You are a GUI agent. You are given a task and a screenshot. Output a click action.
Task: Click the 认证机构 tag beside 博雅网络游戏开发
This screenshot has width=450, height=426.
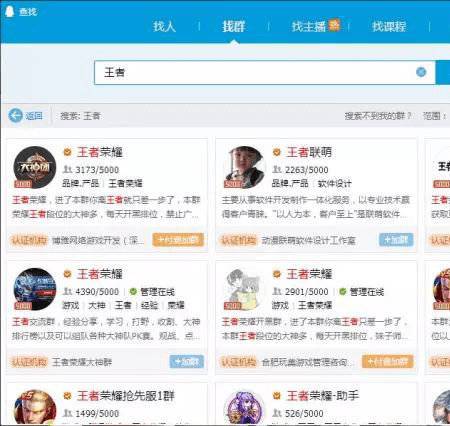[29, 240]
